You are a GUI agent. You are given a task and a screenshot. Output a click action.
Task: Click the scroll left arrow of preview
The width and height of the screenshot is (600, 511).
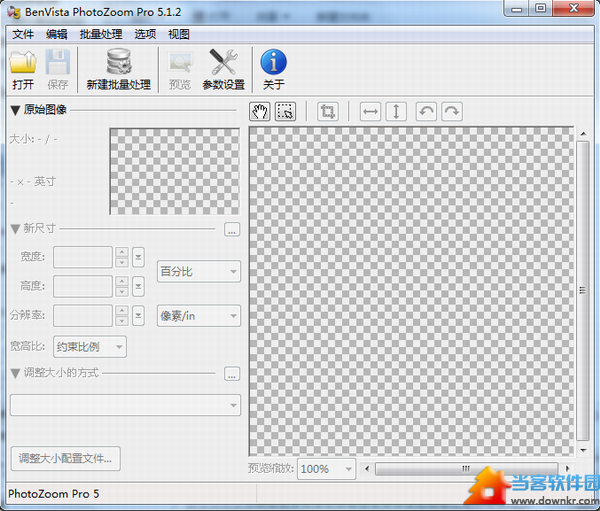coord(367,469)
